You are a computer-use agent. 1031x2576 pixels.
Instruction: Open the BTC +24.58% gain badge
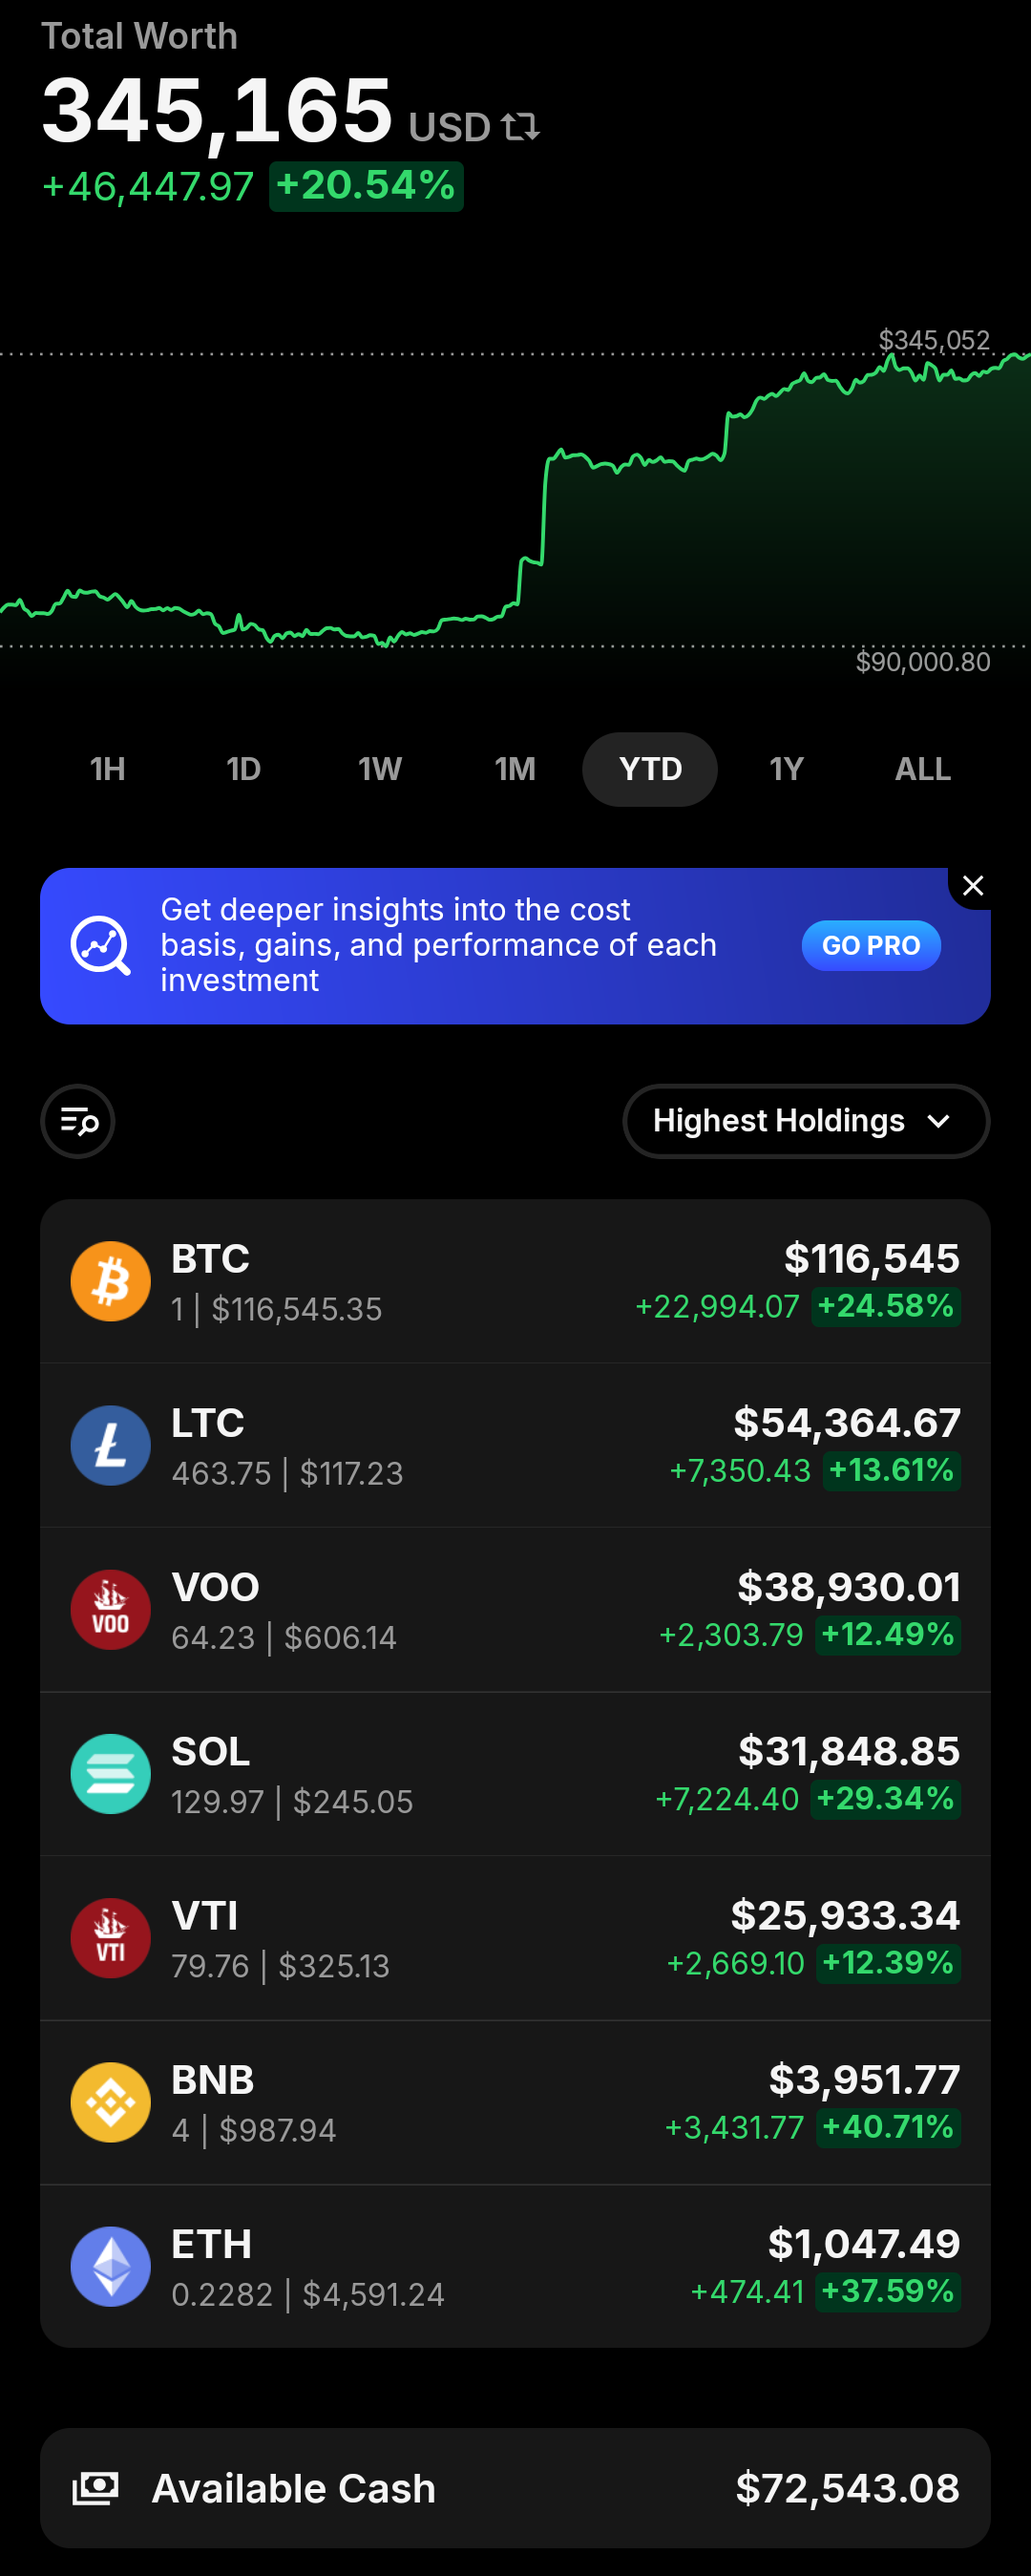(x=886, y=1306)
